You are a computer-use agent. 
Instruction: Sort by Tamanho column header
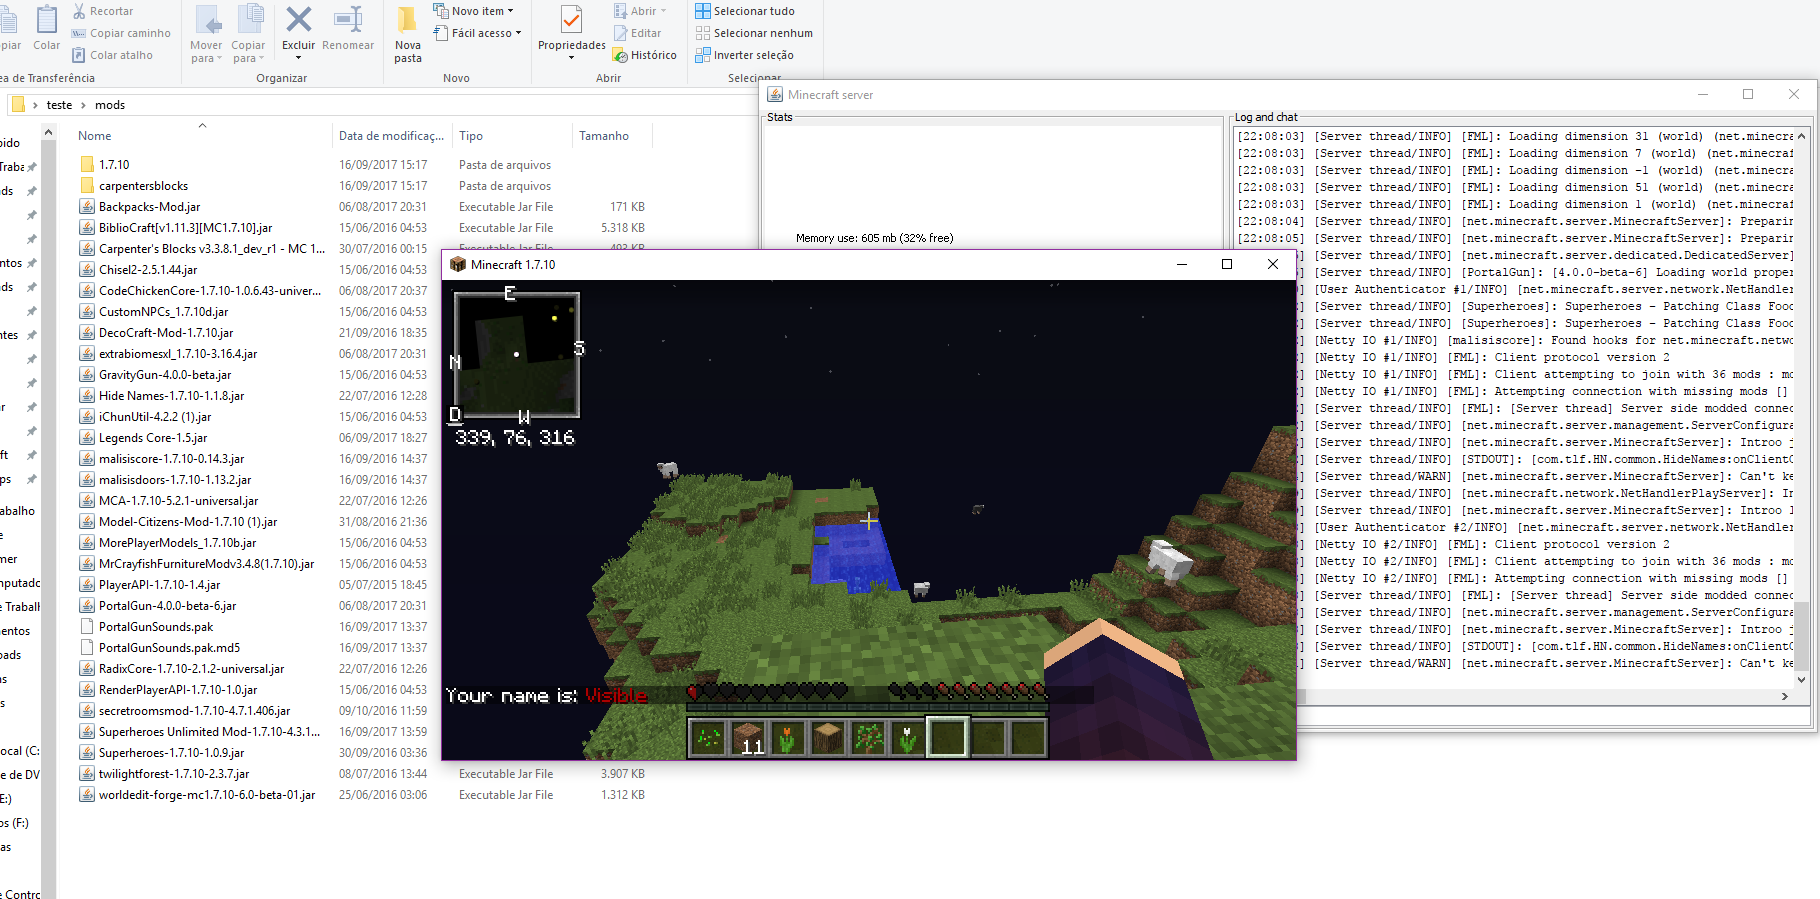(604, 136)
